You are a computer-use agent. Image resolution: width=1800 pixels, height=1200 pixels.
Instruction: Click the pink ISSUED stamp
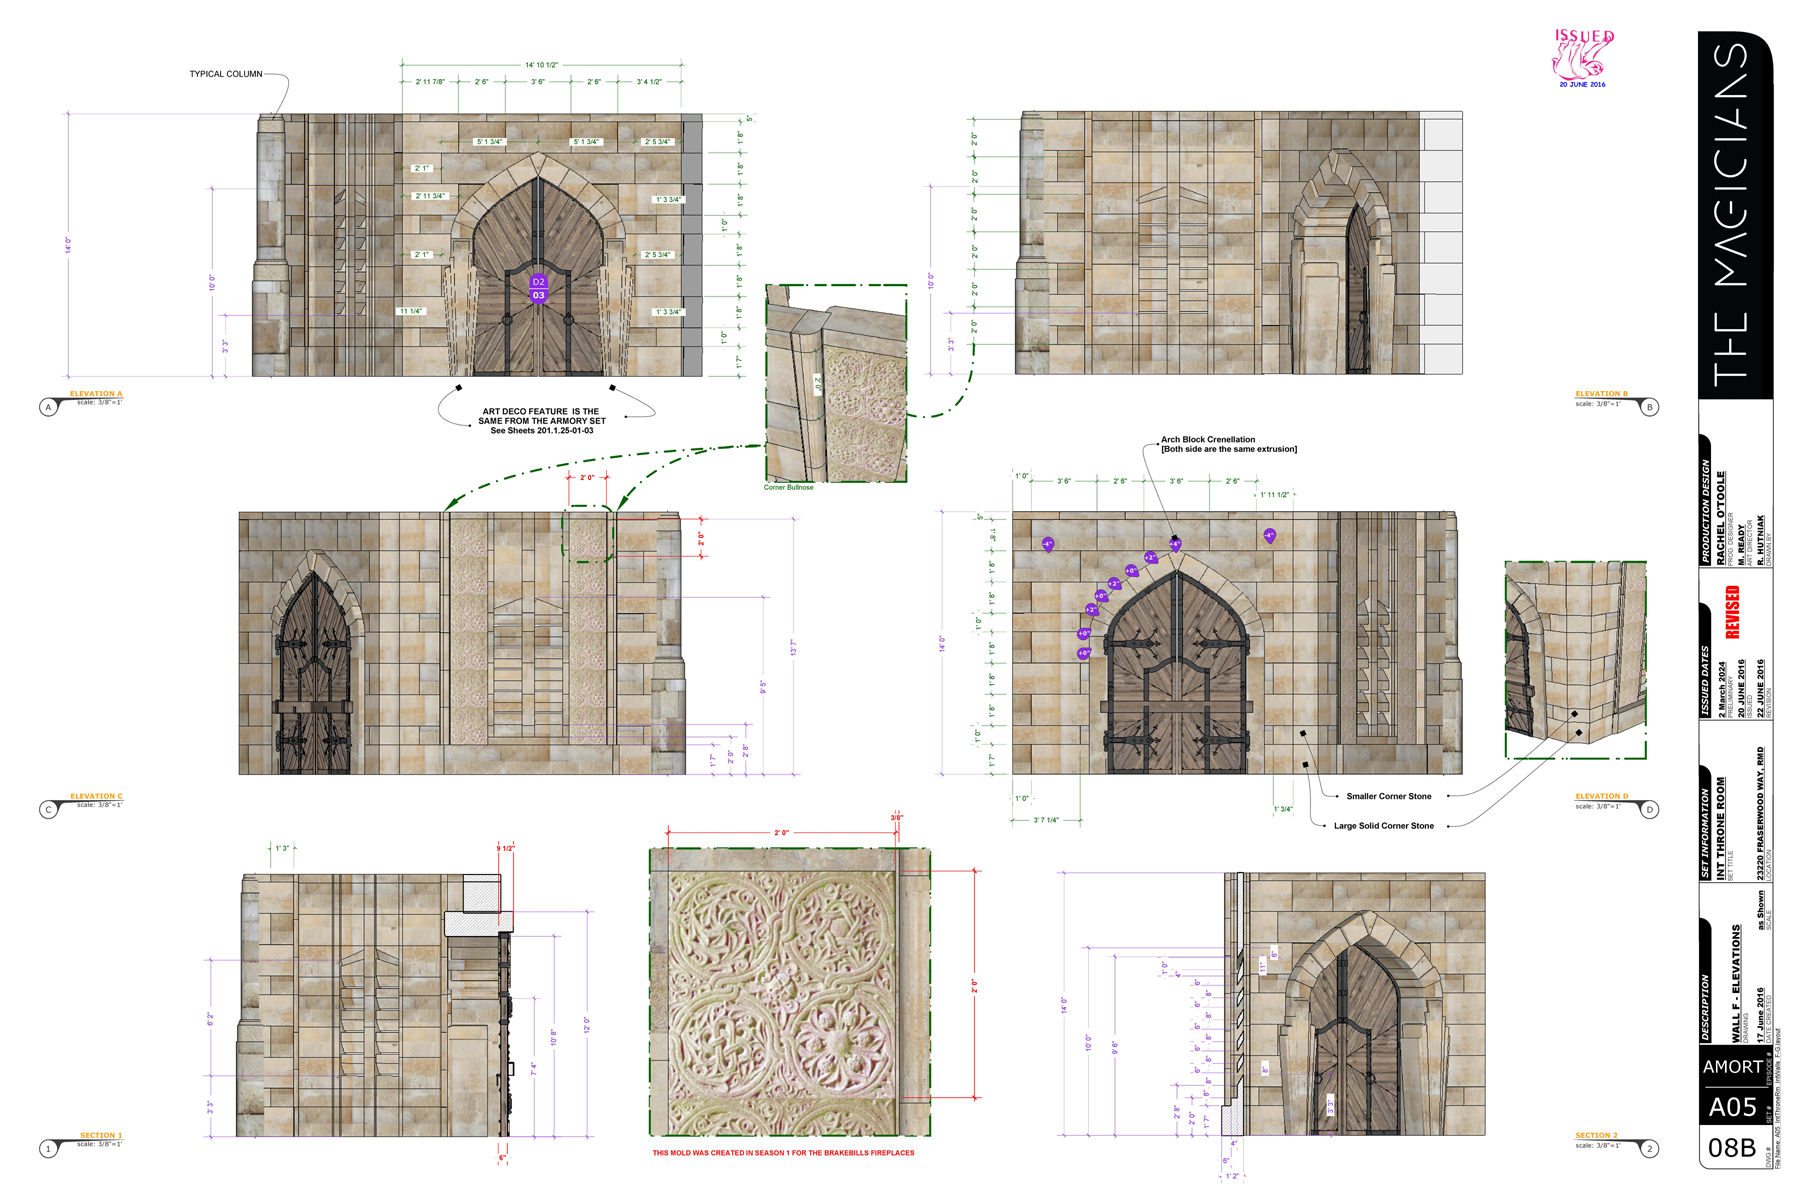1582,56
